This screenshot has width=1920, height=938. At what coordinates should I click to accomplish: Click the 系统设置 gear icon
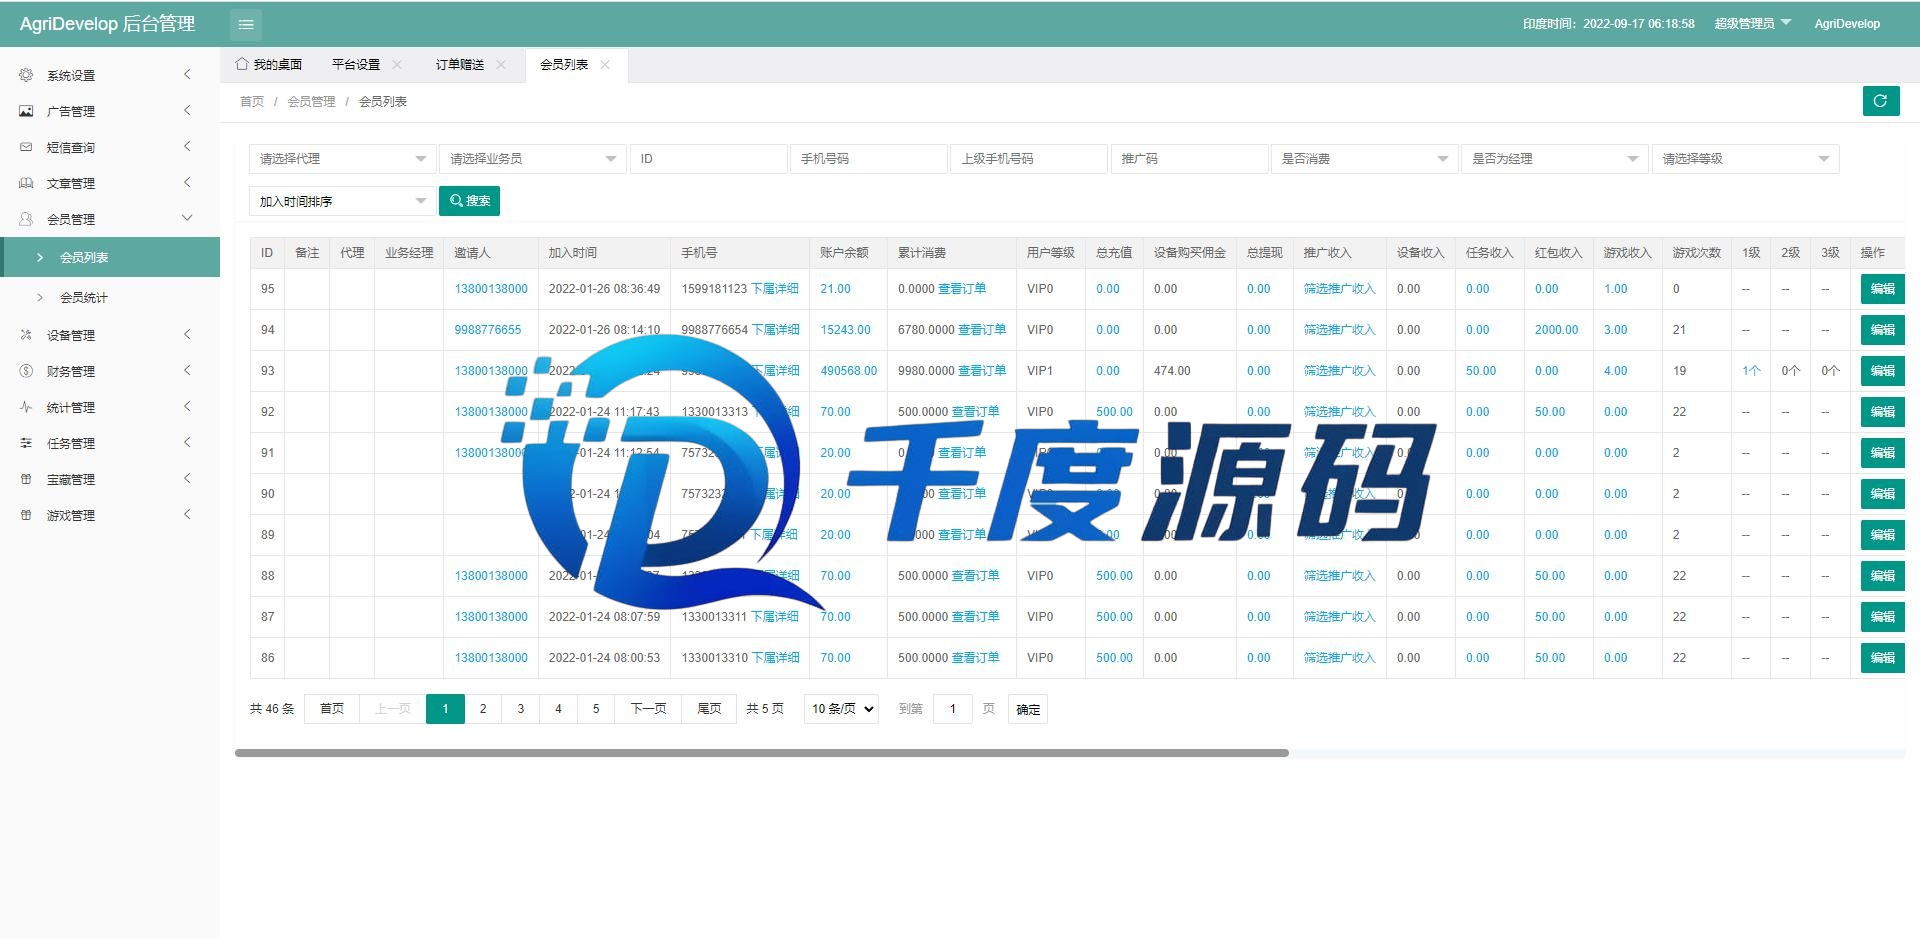(x=27, y=75)
